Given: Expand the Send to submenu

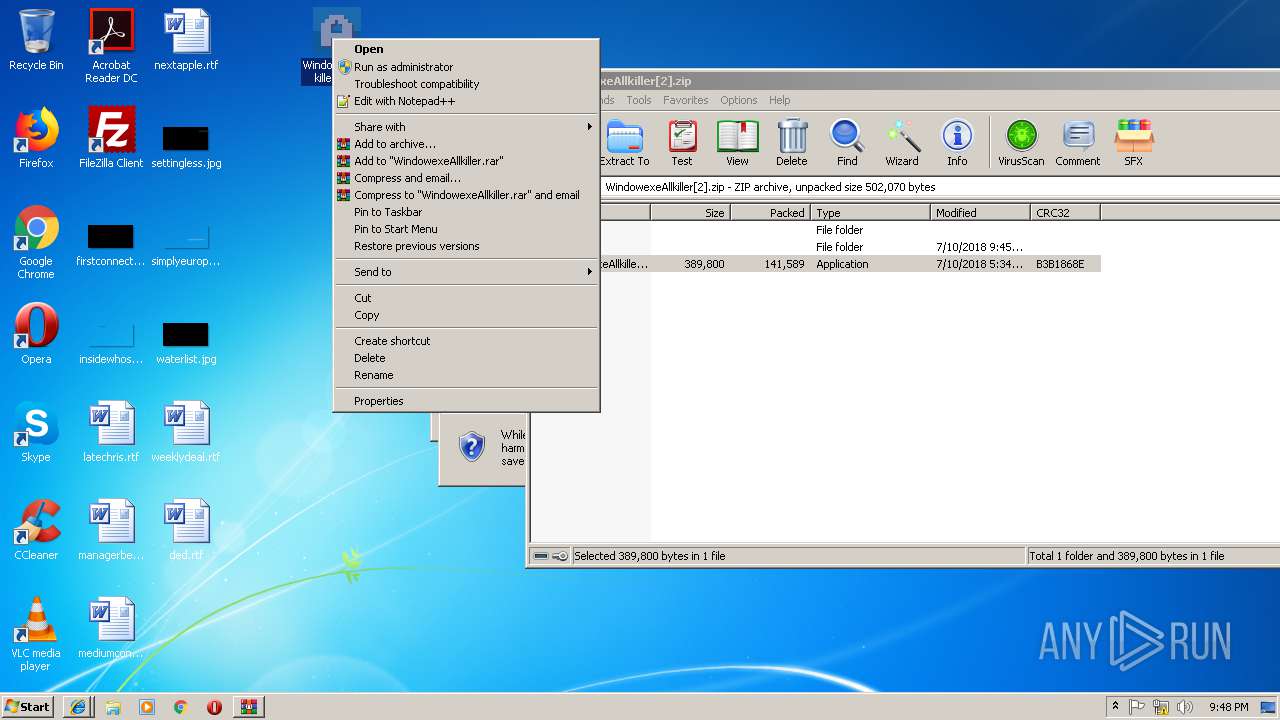Looking at the screenshot, I should click(x=466, y=272).
